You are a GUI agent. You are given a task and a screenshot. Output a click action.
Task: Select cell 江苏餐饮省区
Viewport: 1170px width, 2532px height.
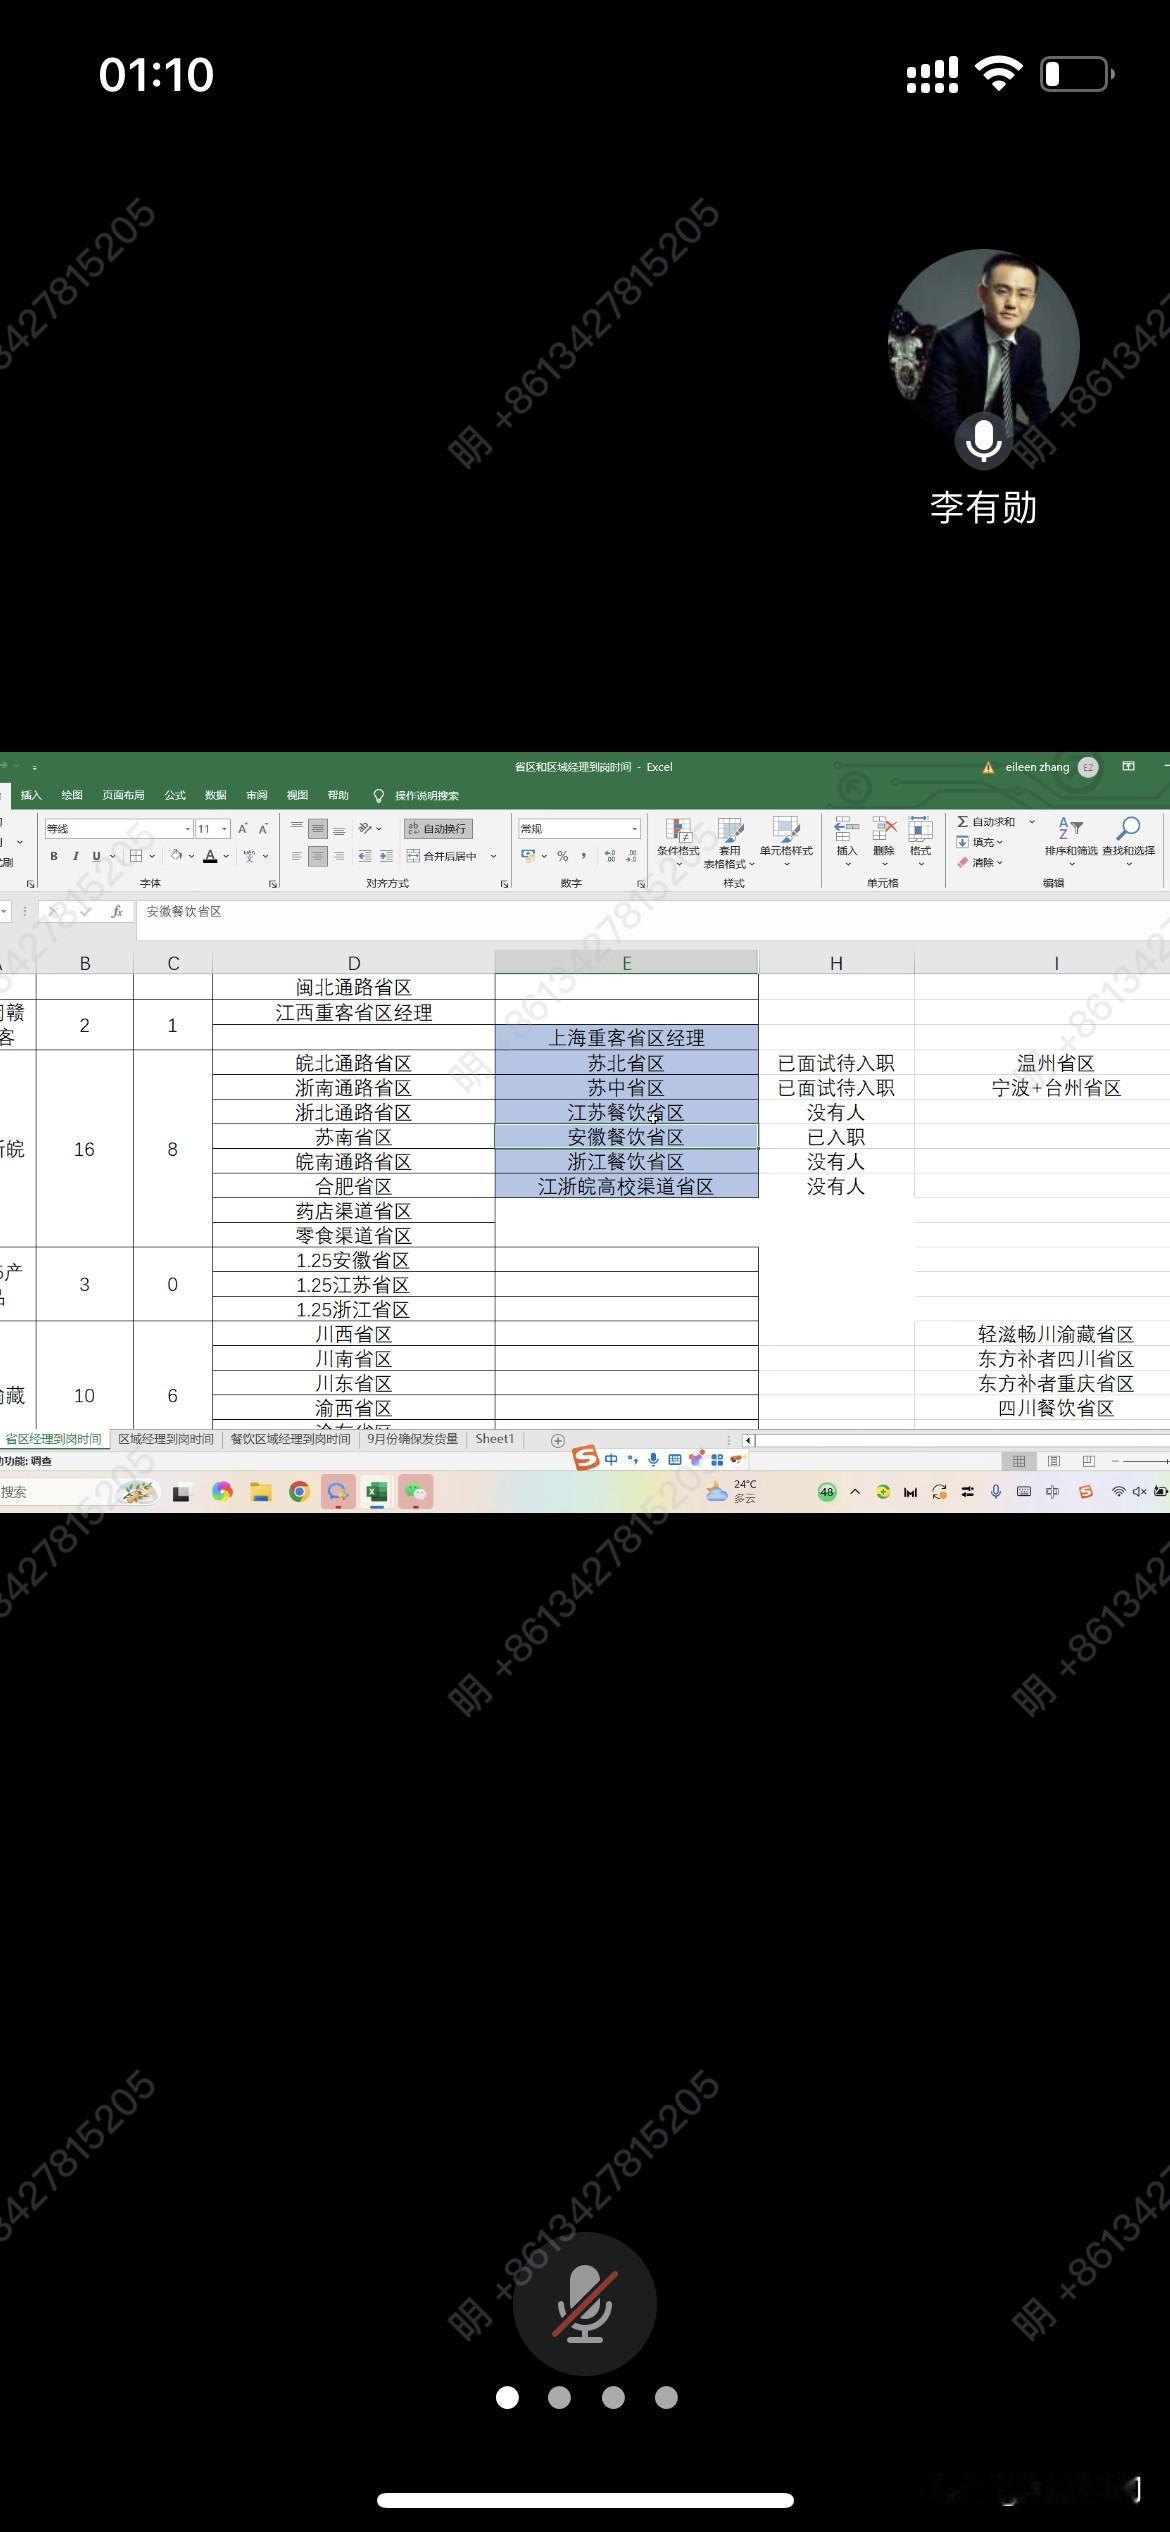point(626,1112)
